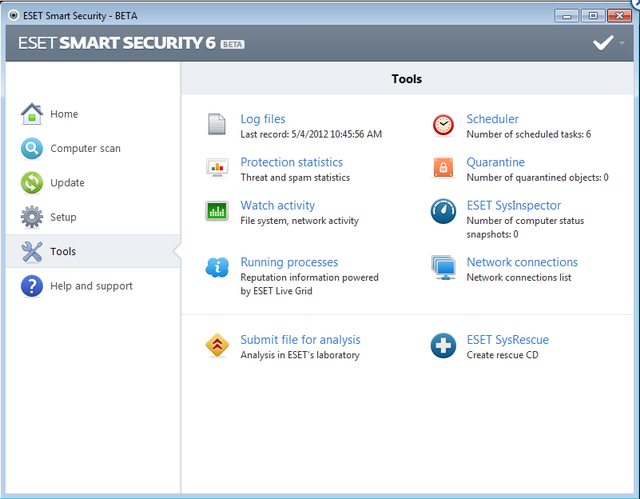
Task: Click the Tools wrench and screwdriver icon
Action: (32, 251)
